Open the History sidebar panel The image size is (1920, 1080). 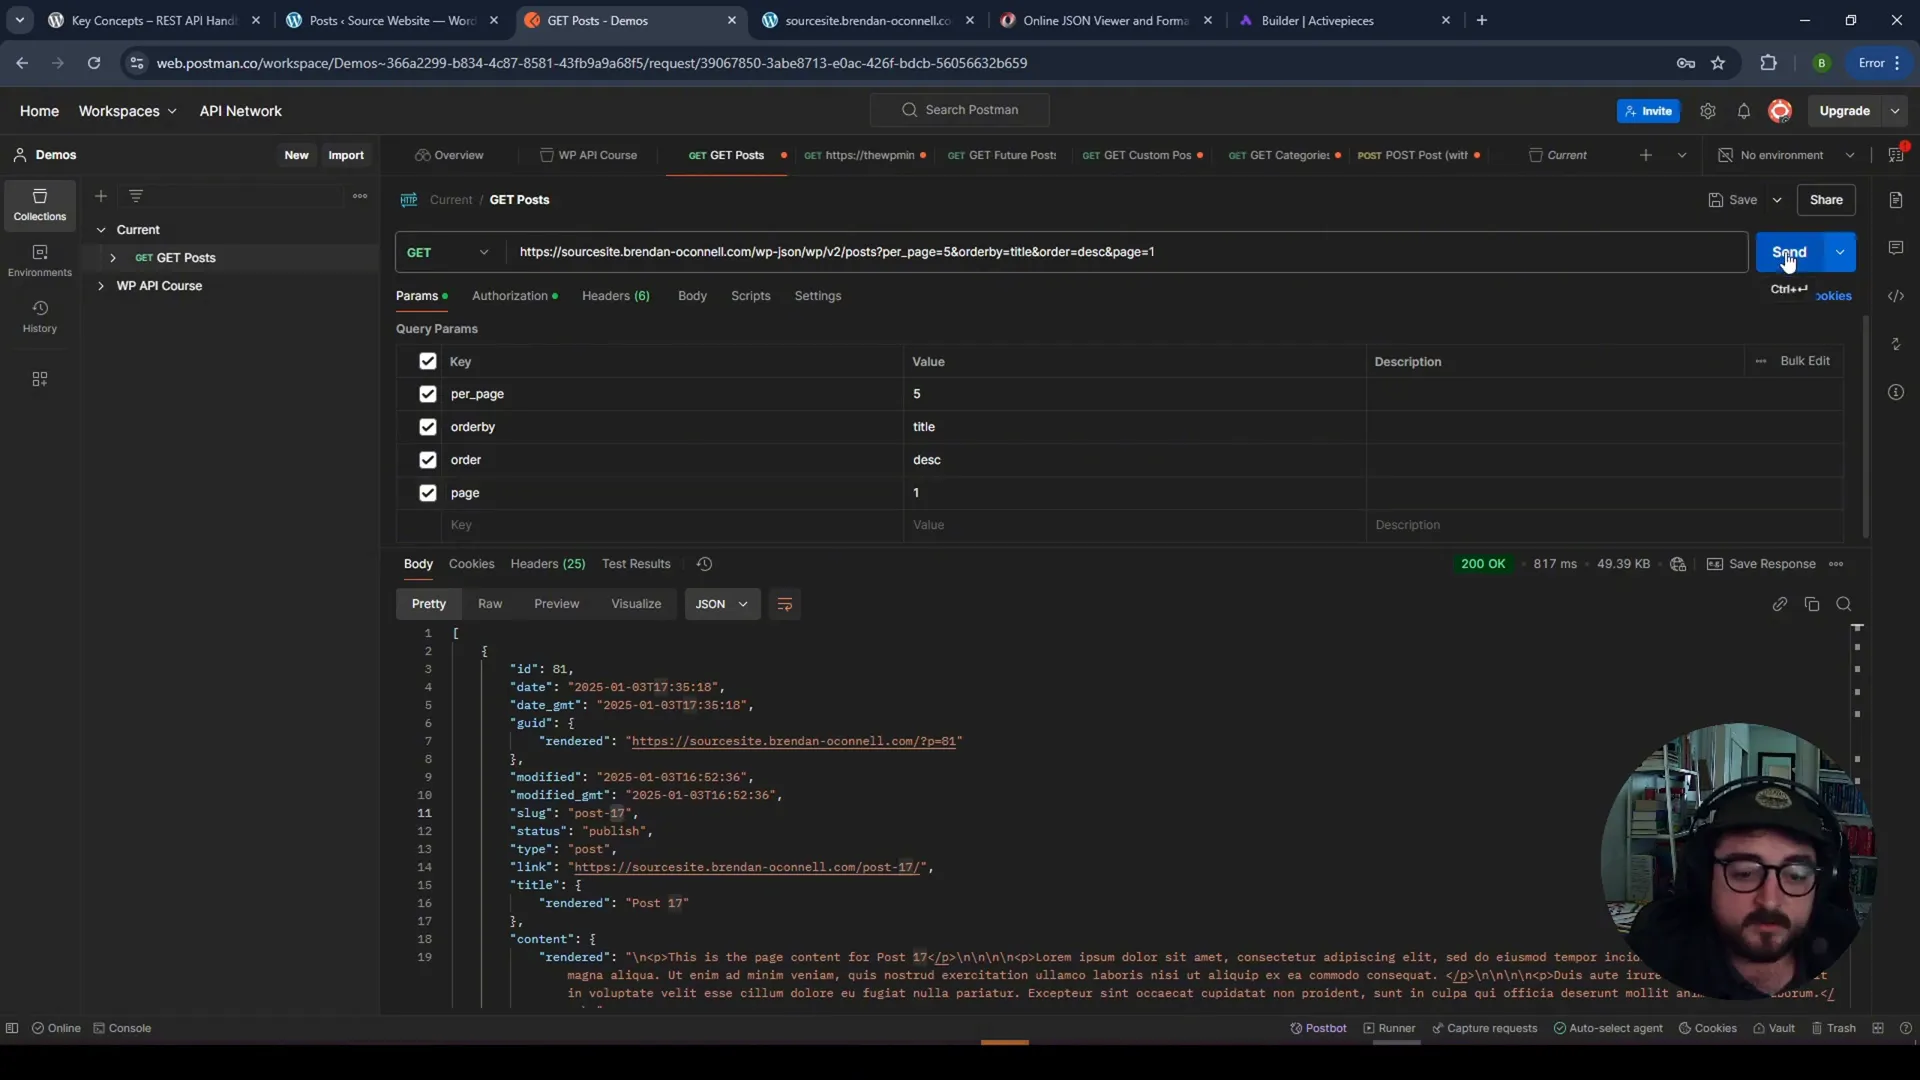tap(40, 317)
